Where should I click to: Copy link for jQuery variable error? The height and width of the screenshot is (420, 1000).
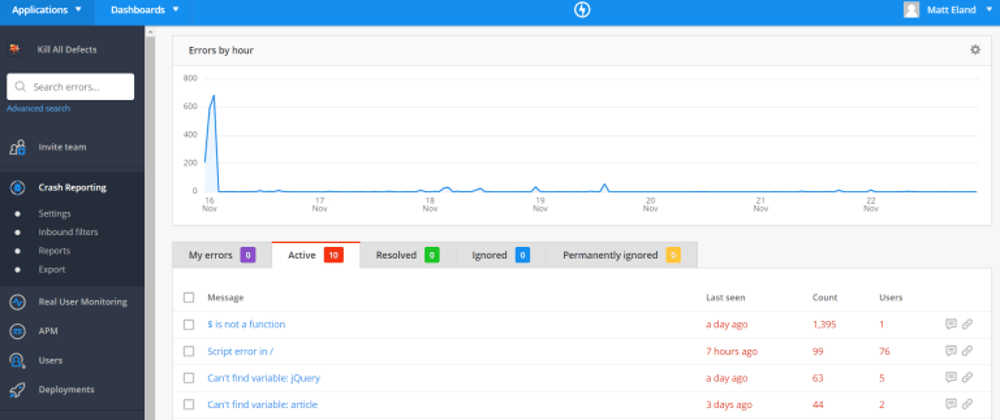point(967,377)
